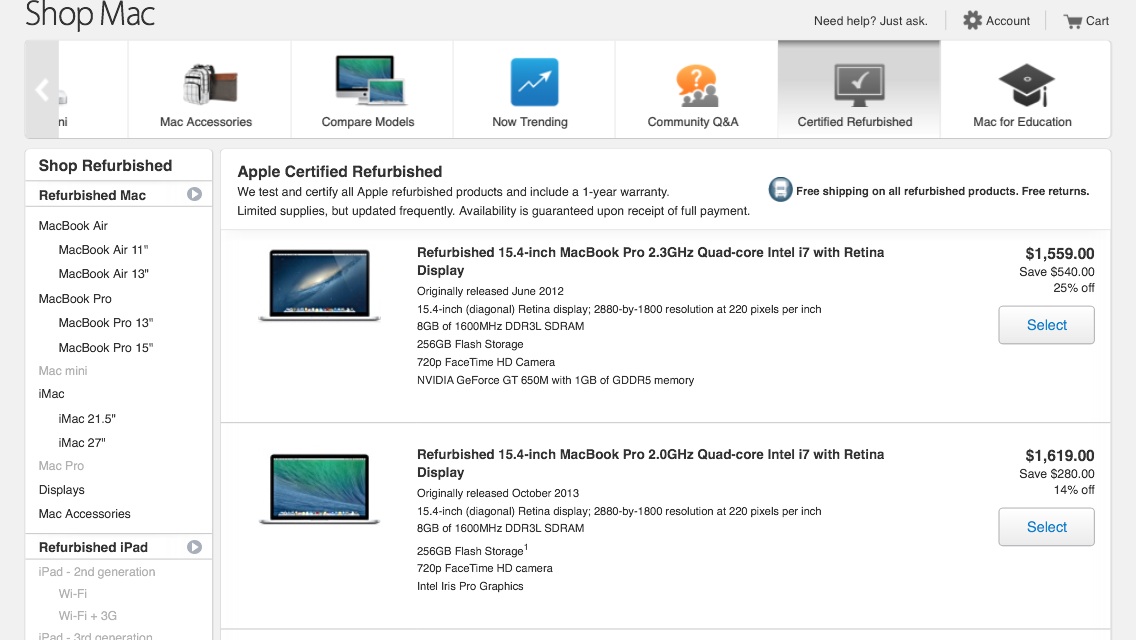This screenshot has height=640, width=1136.
Task: Click the greyed Mac Pro sidebar entry
Action: (61, 465)
